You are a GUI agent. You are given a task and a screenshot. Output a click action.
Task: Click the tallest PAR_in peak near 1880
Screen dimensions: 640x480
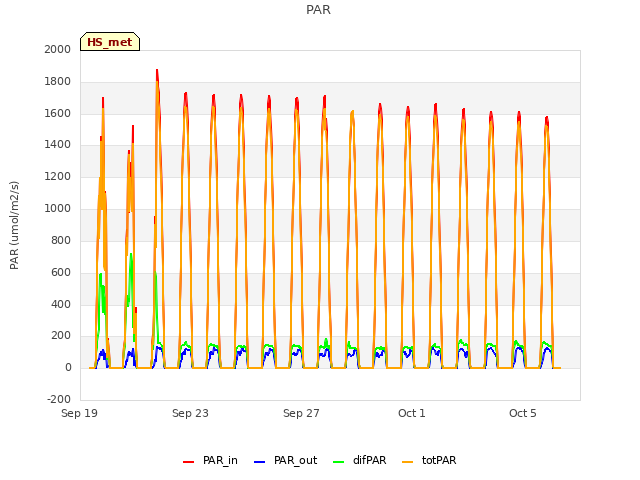coord(157,71)
